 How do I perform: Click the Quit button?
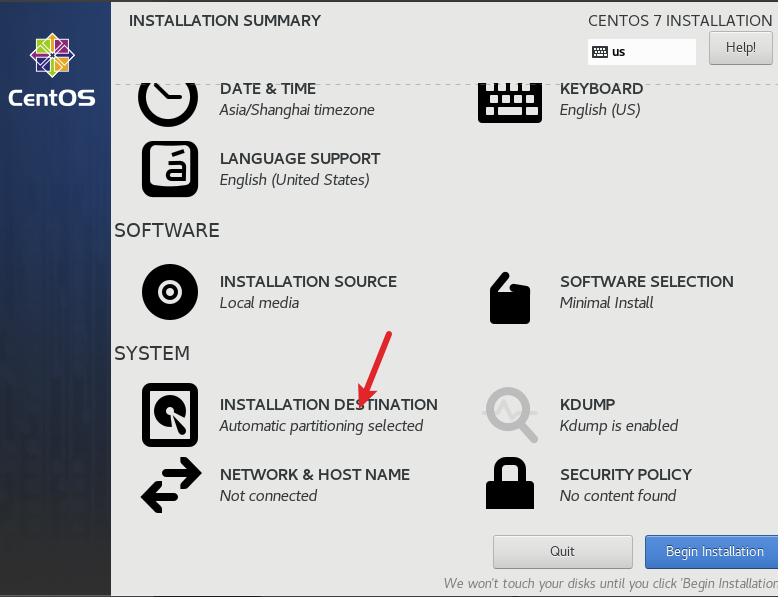tap(563, 551)
